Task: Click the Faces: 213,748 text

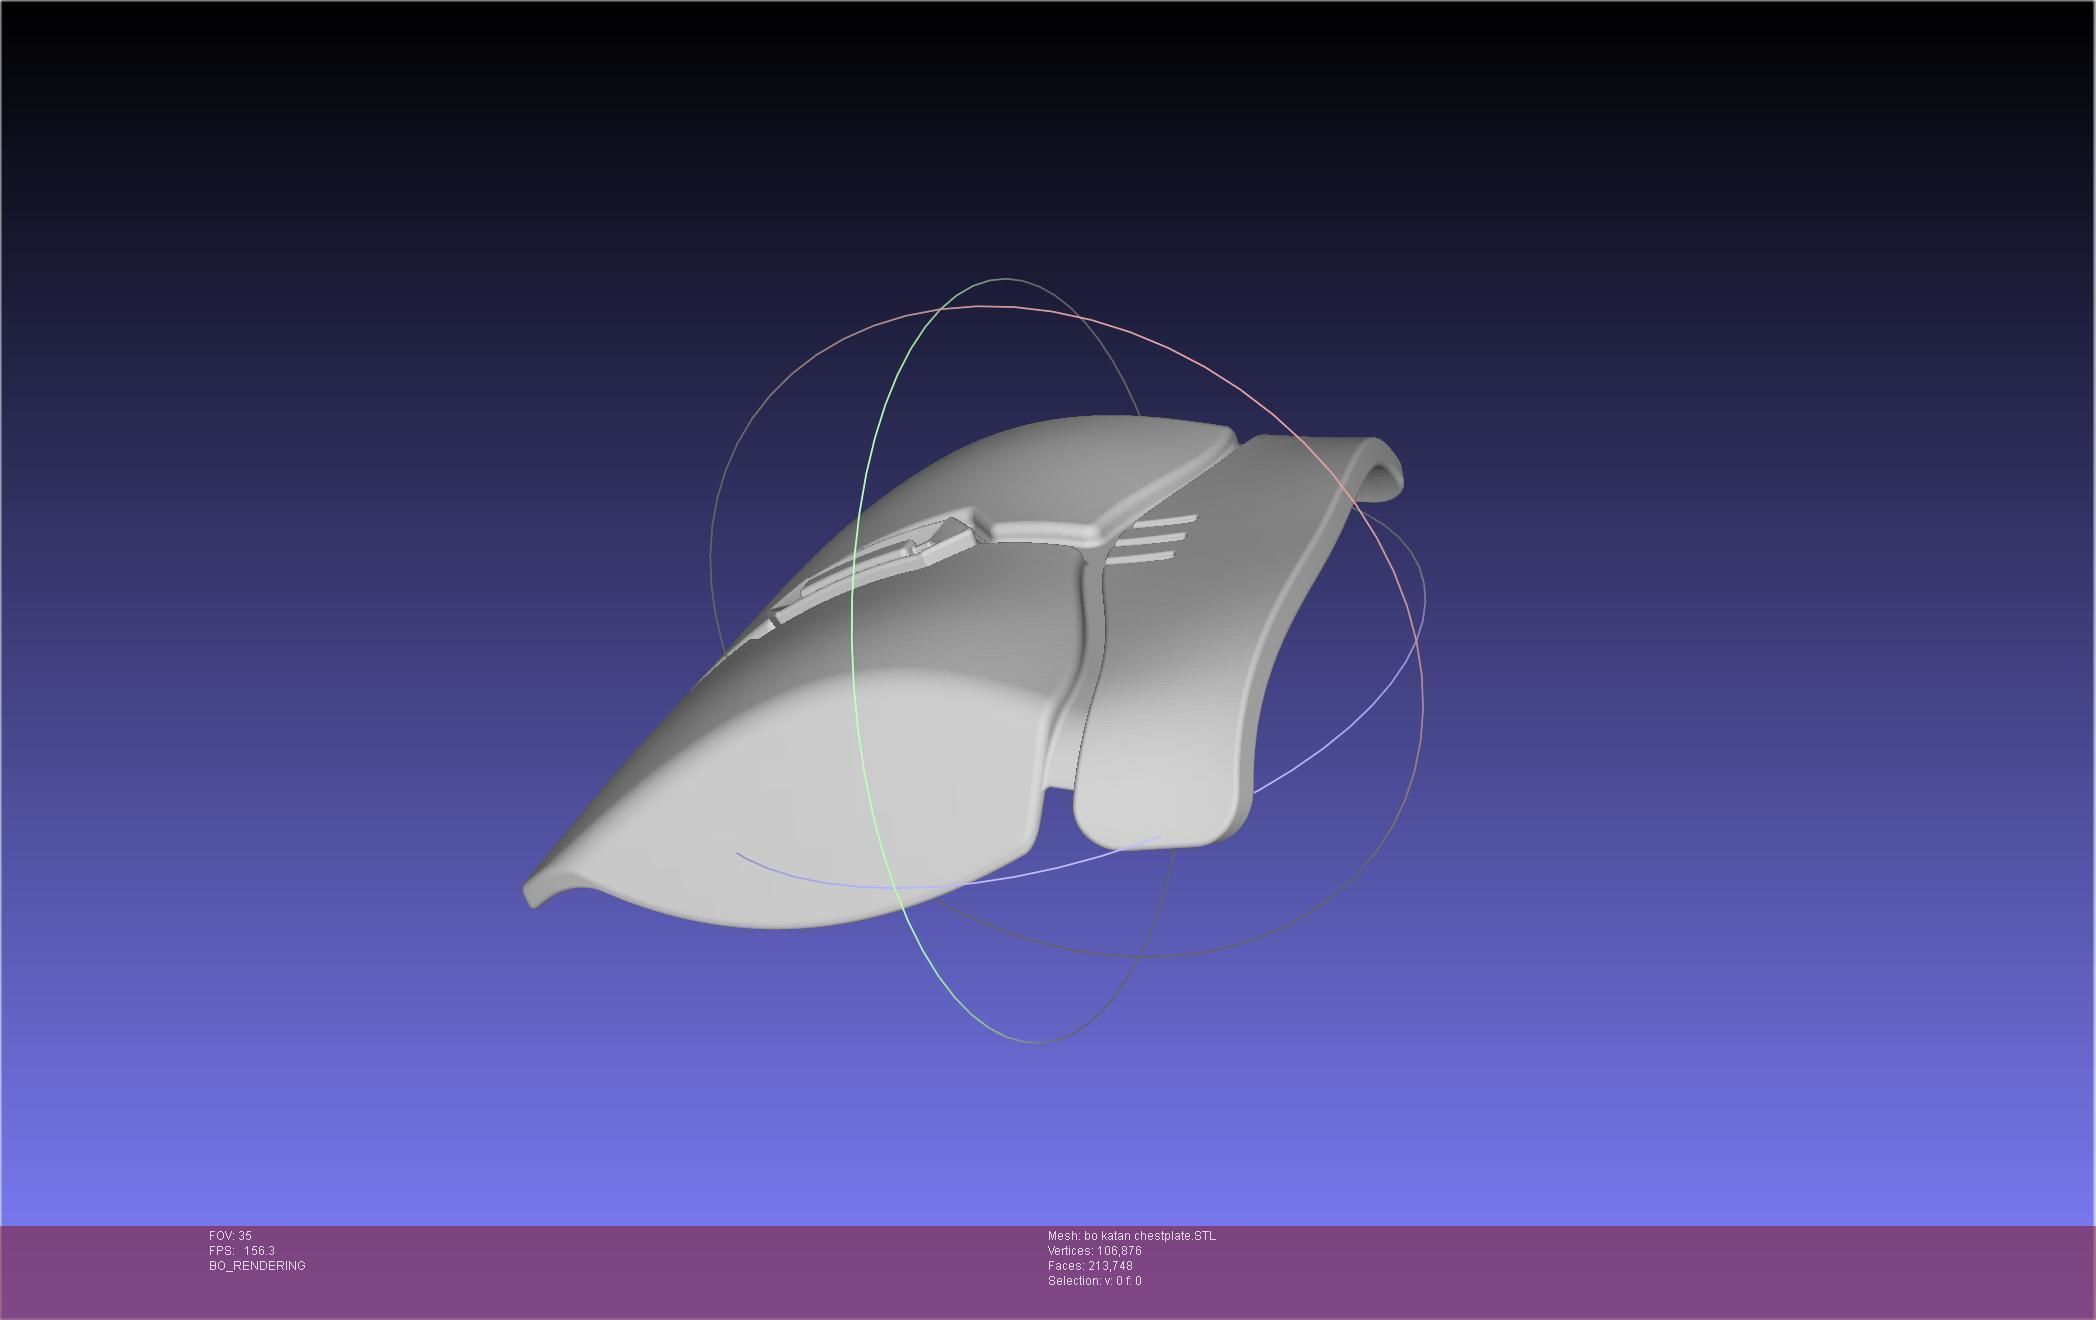Action: pyautogui.click(x=1090, y=1266)
